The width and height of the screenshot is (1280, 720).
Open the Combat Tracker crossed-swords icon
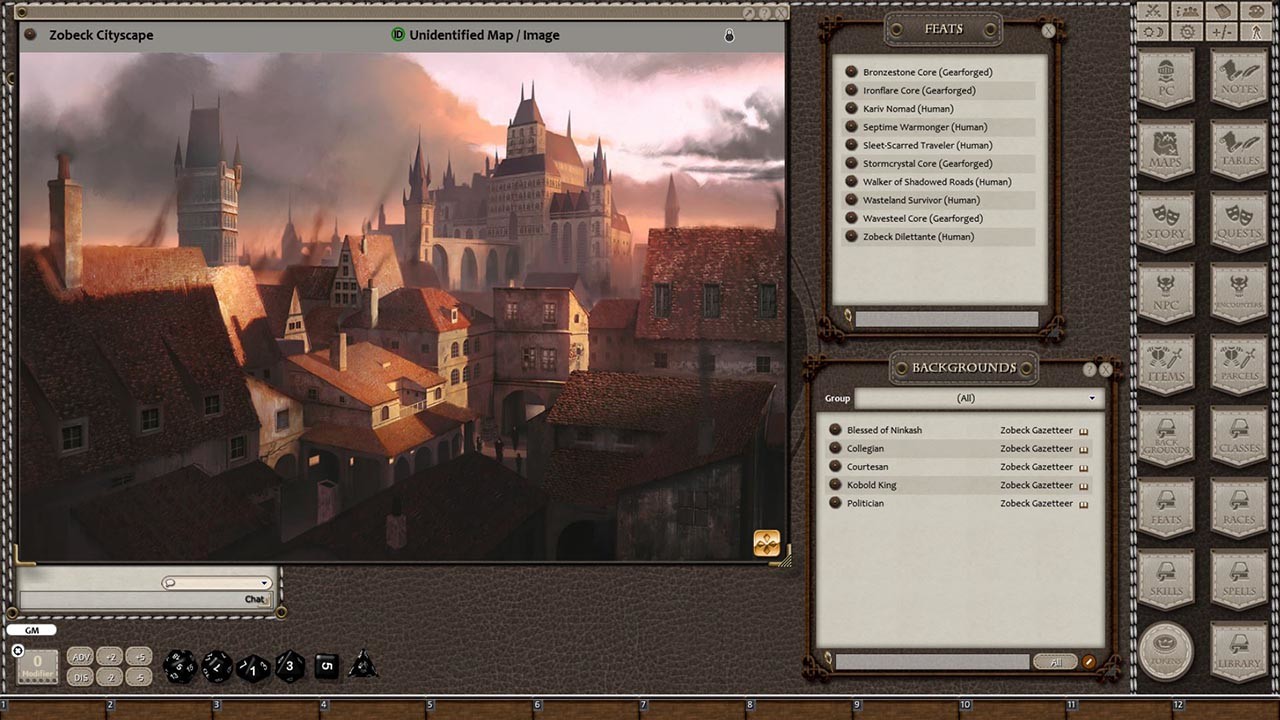click(1153, 11)
